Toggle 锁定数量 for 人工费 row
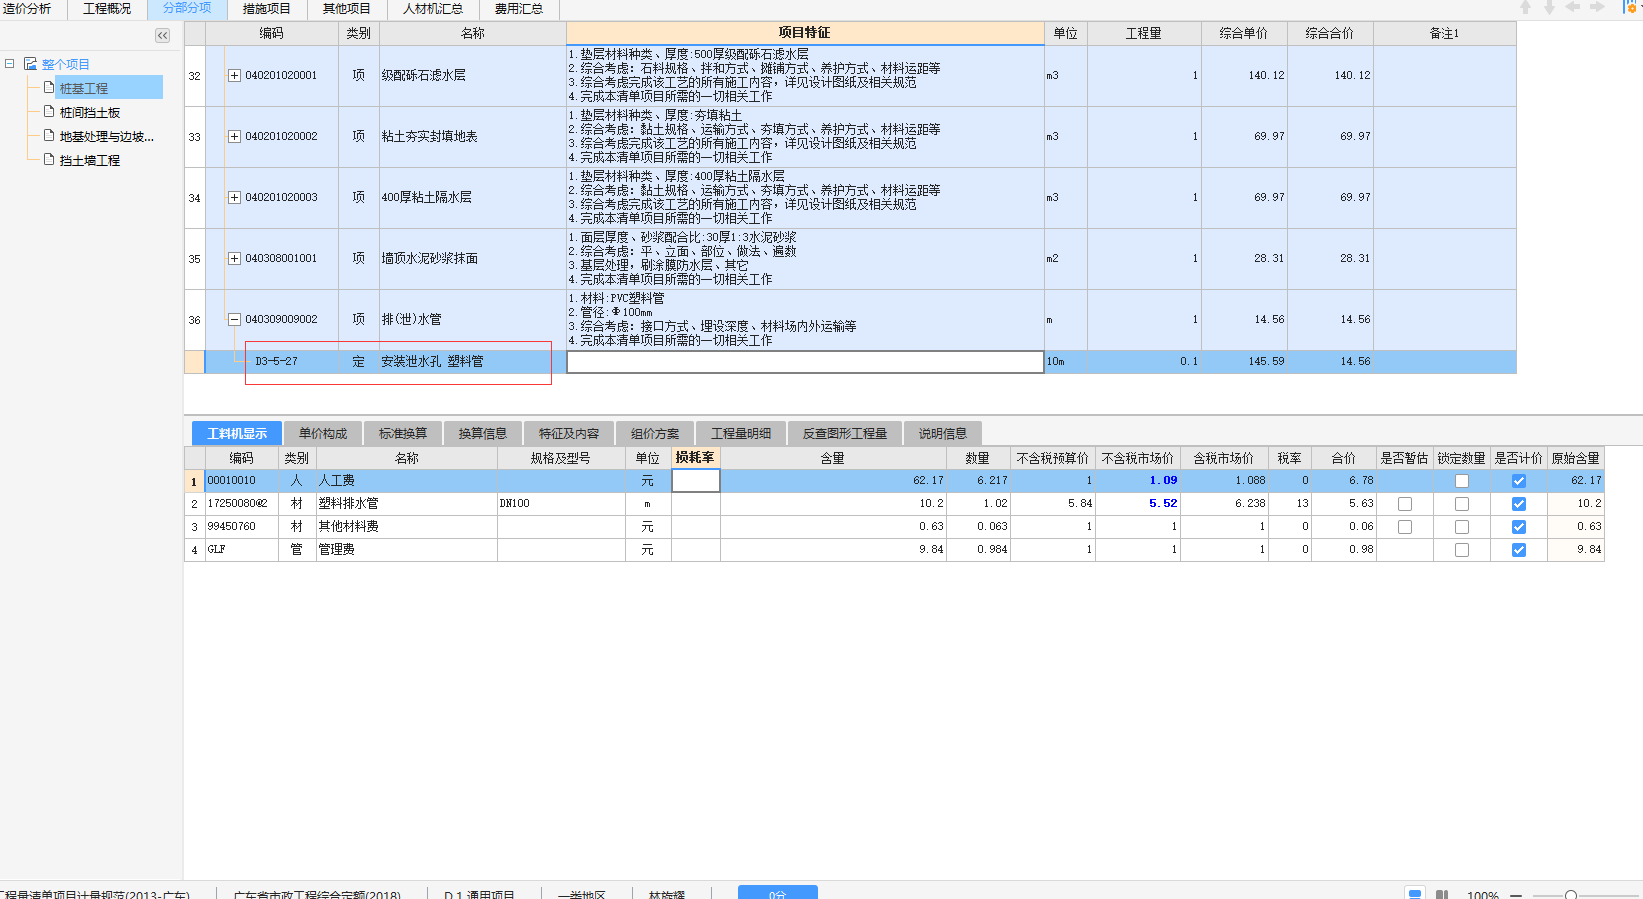1643x899 pixels. (x=1462, y=481)
